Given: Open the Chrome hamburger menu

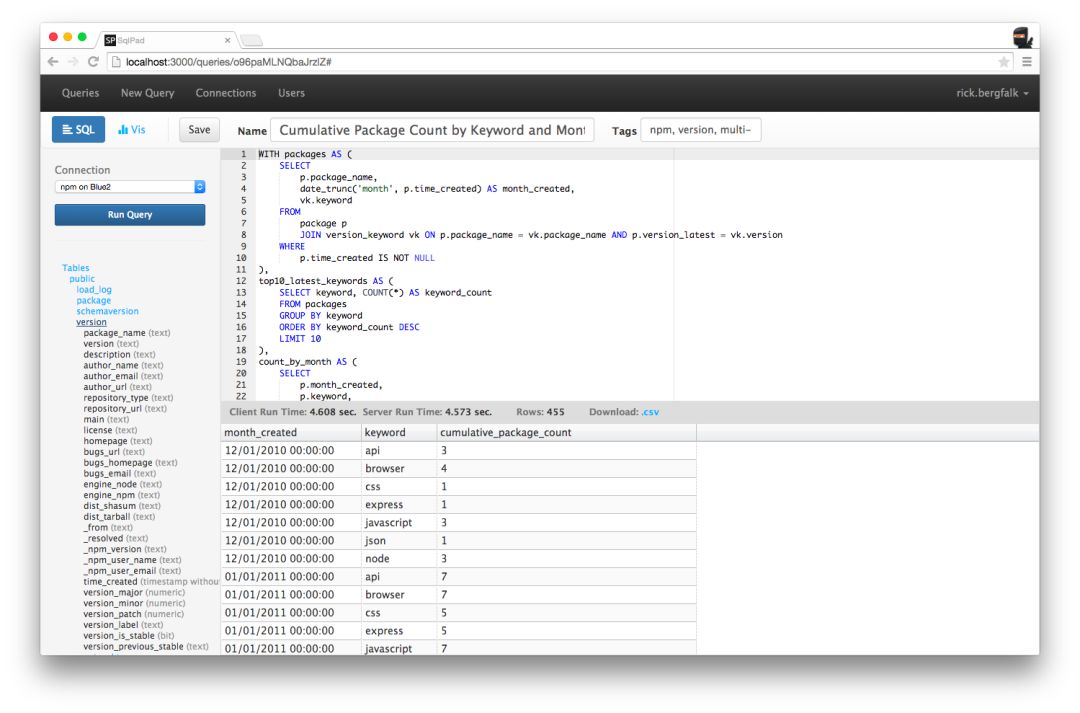Looking at the screenshot, I should click(x=1026, y=62).
